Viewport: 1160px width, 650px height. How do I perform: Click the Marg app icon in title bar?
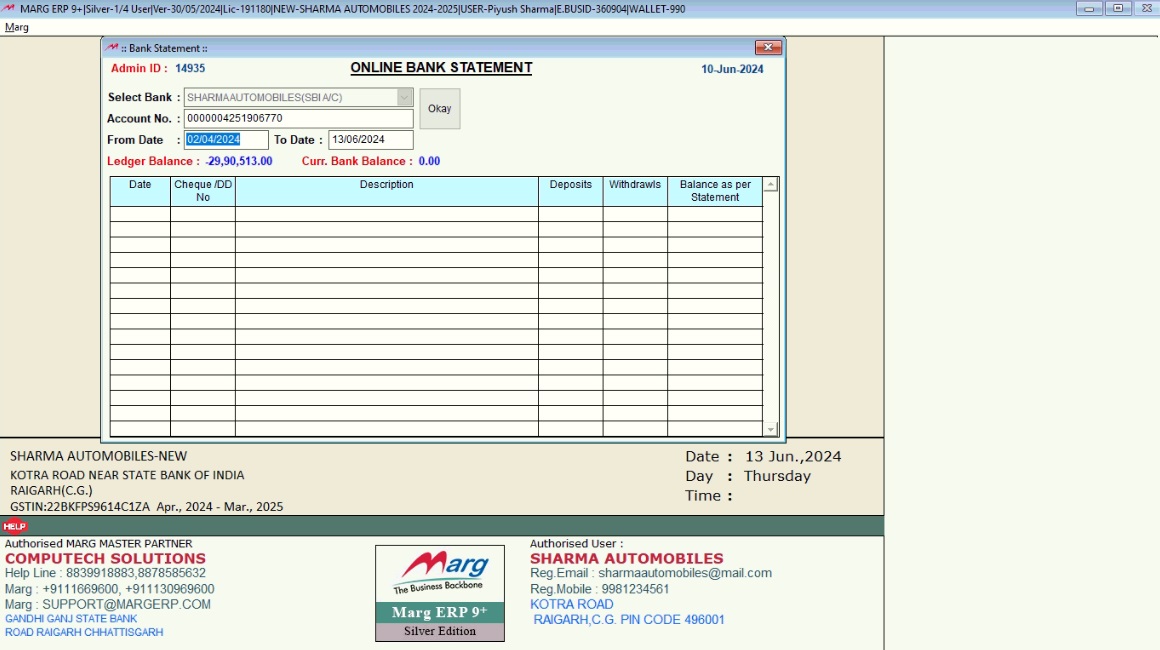[x=9, y=9]
